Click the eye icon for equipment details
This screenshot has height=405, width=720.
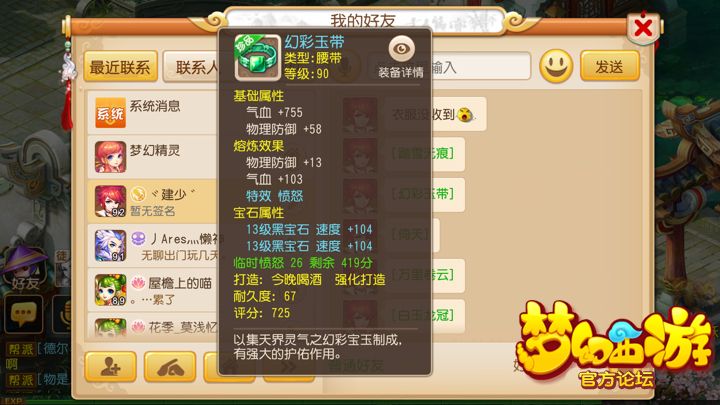point(401,49)
